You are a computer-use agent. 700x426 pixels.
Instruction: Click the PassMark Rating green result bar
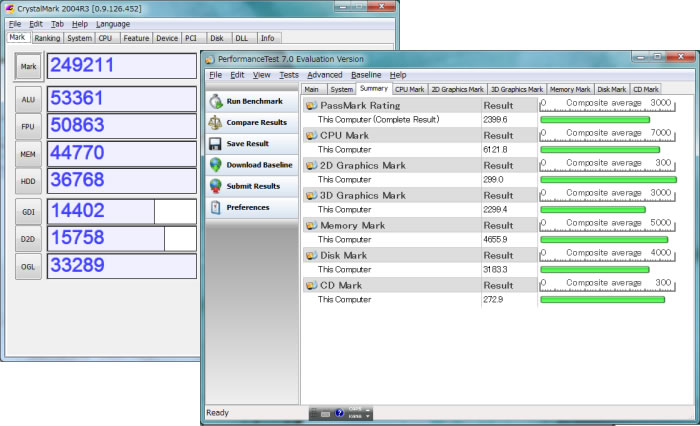click(x=595, y=120)
